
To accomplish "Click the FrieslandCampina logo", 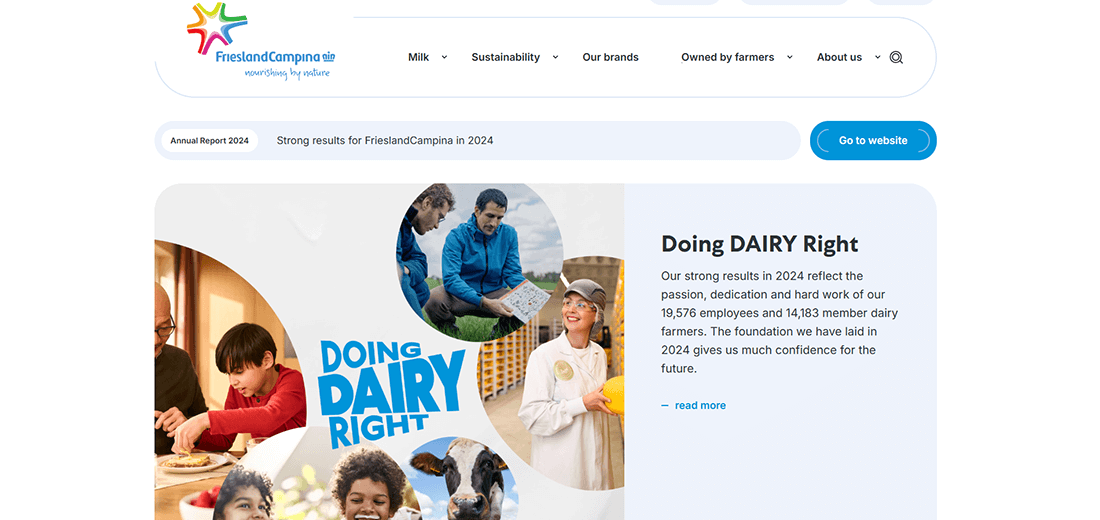I will point(261,41).
